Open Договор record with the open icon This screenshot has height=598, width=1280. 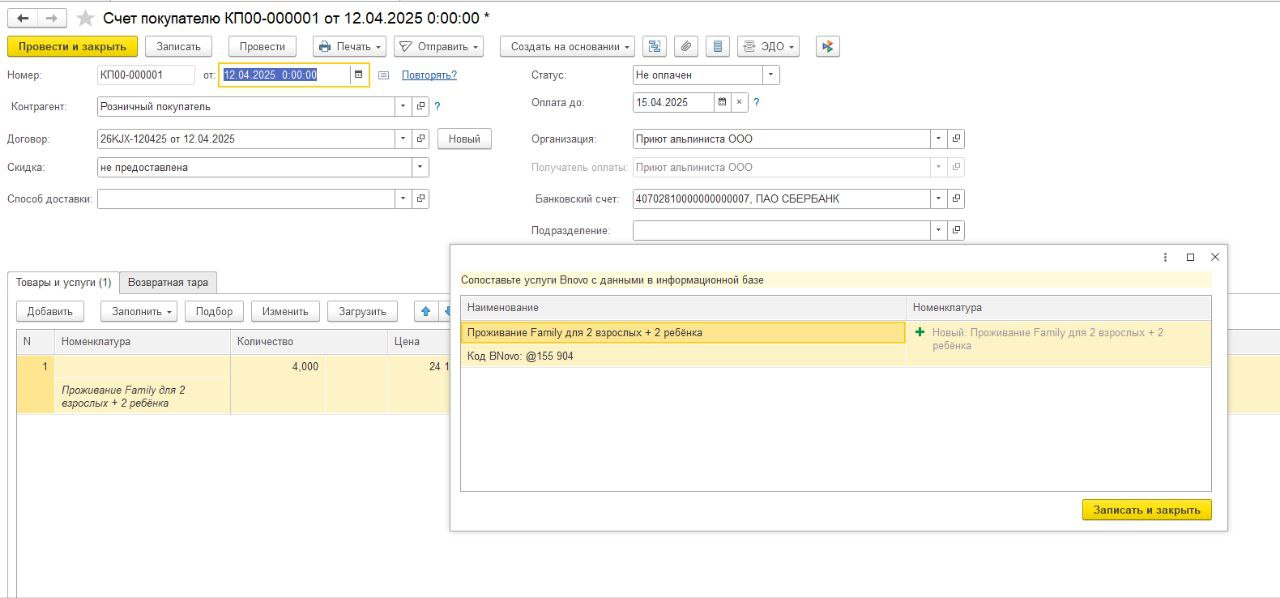[421, 139]
